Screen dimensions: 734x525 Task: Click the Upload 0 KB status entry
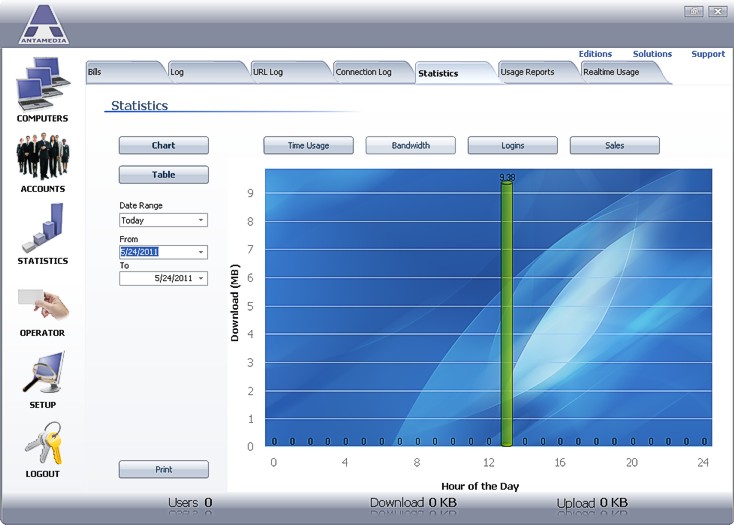pos(592,503)
